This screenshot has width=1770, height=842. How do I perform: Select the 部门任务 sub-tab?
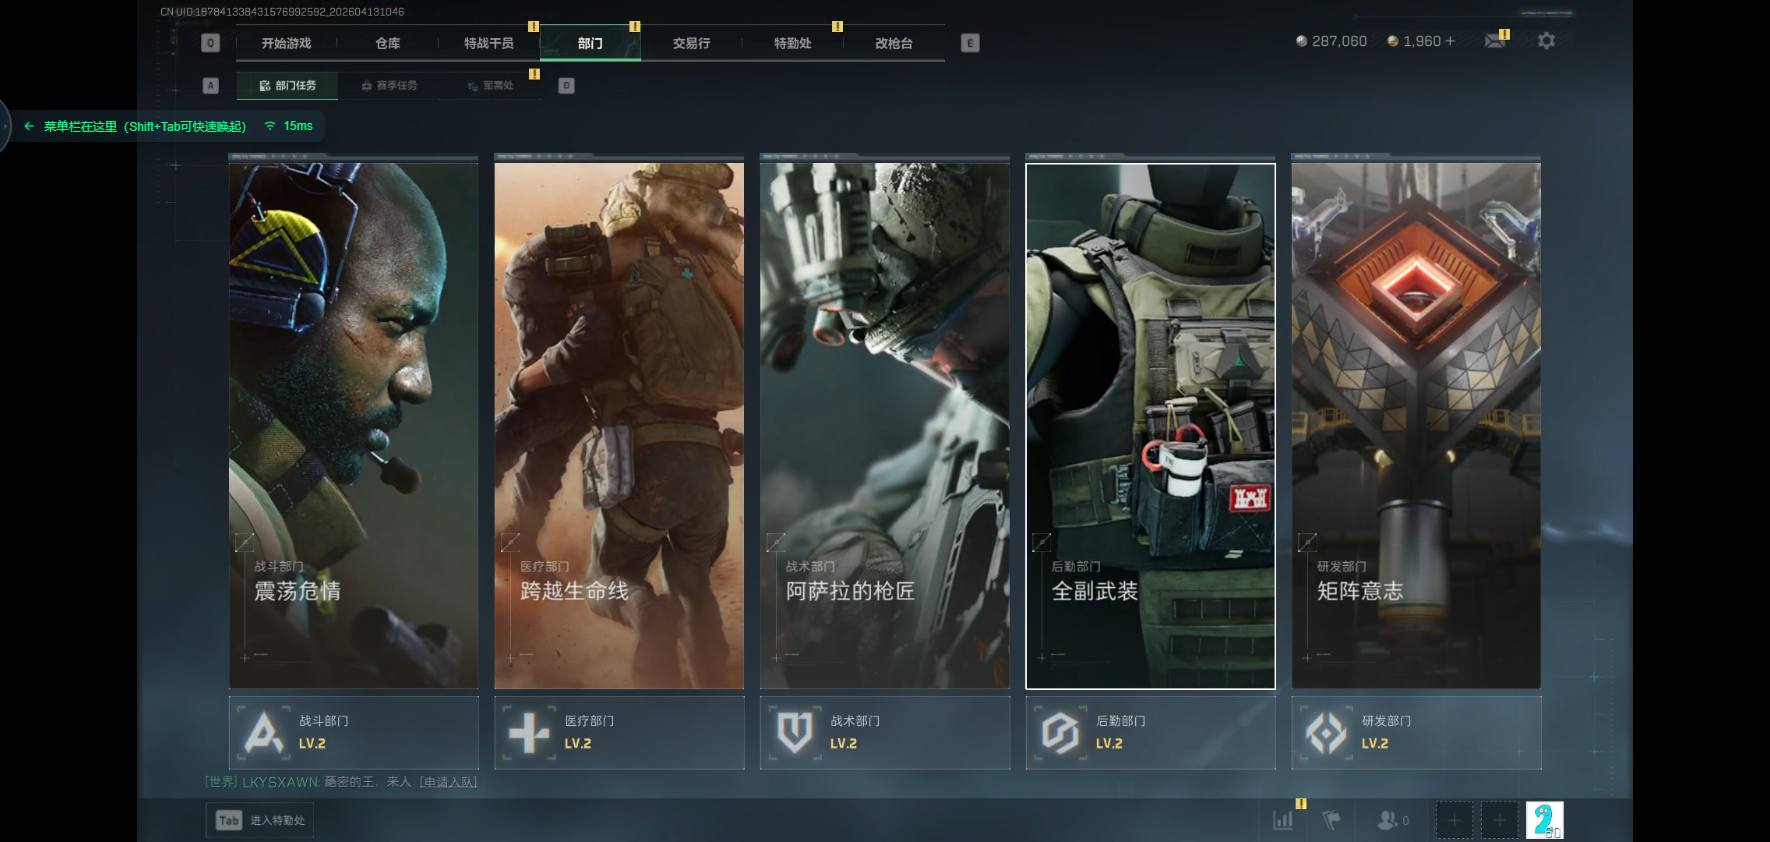tap(287, 86)
